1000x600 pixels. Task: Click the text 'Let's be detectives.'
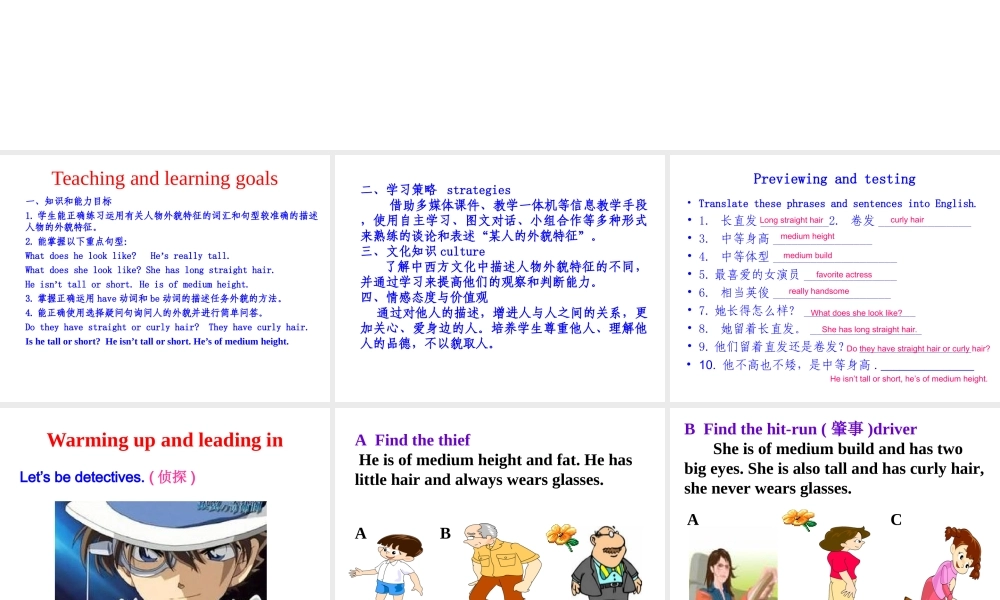82,477
